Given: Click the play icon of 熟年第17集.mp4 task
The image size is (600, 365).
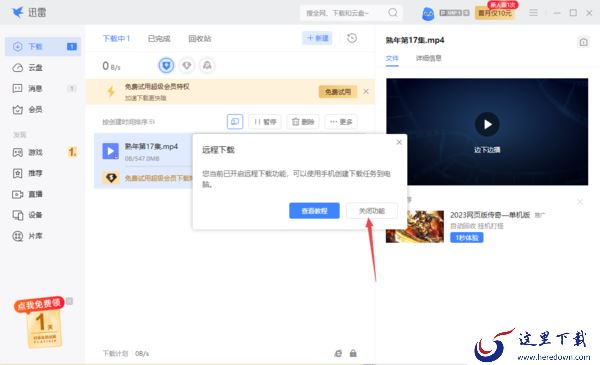Looking at the screenshot, I should (x=111, y=151).
